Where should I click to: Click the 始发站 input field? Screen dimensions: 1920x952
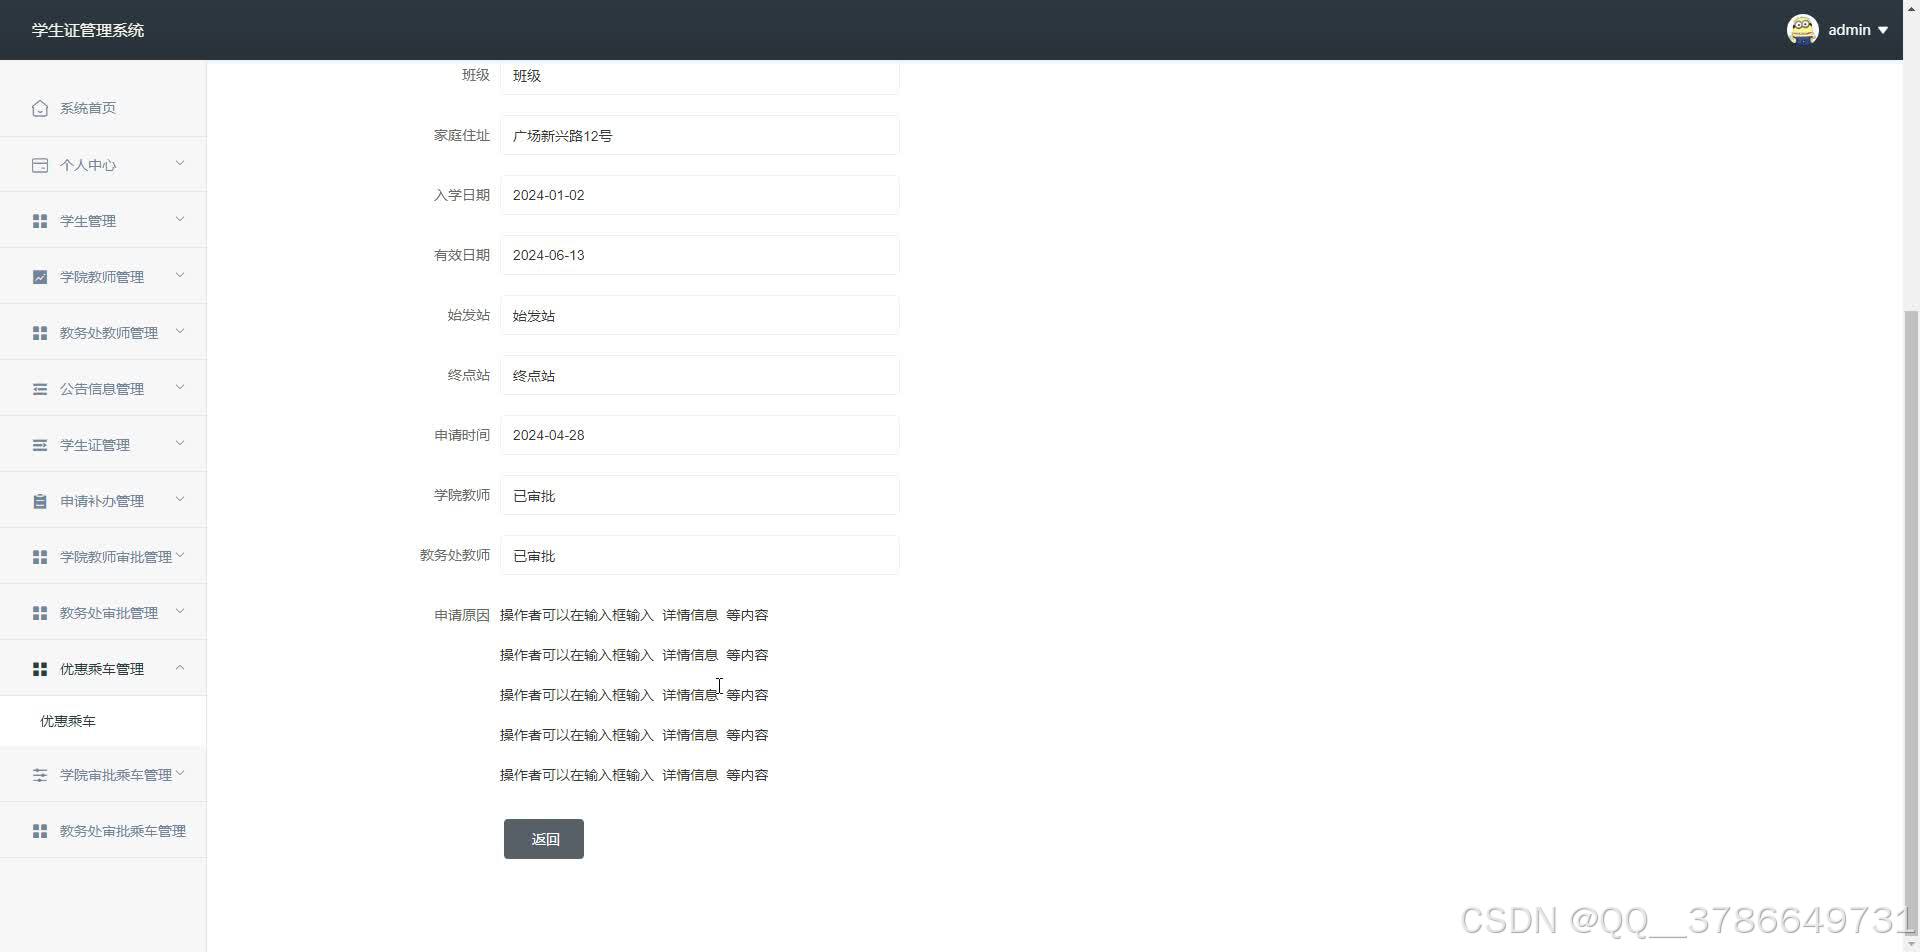tap(700, 315)
